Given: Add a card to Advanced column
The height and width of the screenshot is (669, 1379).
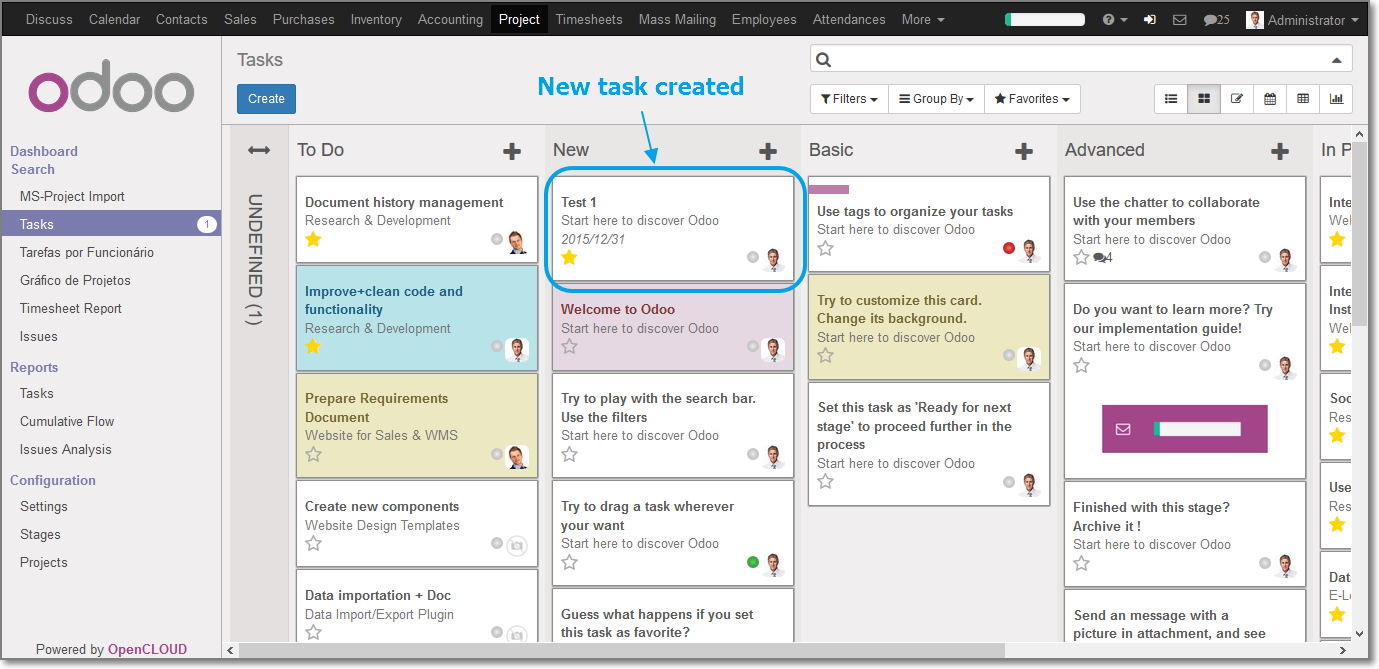Looking at the screenshot, I should point(1280,151).
